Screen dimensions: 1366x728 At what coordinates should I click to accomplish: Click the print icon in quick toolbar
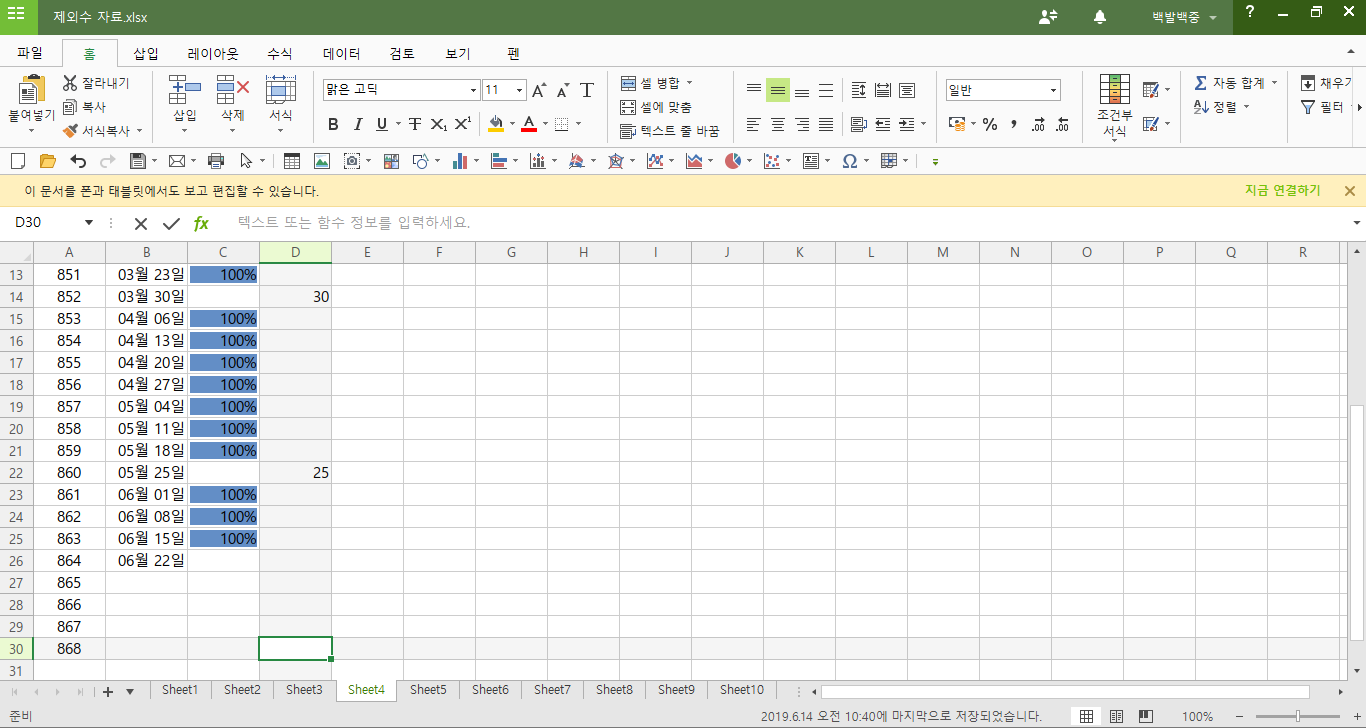[216, 161]
